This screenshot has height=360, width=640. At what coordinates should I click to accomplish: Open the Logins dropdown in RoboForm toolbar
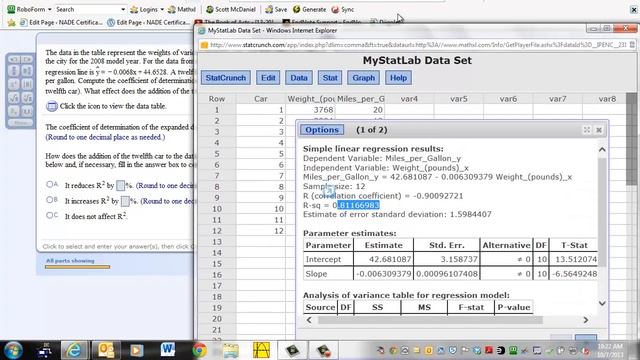click(x=147, y=9)
